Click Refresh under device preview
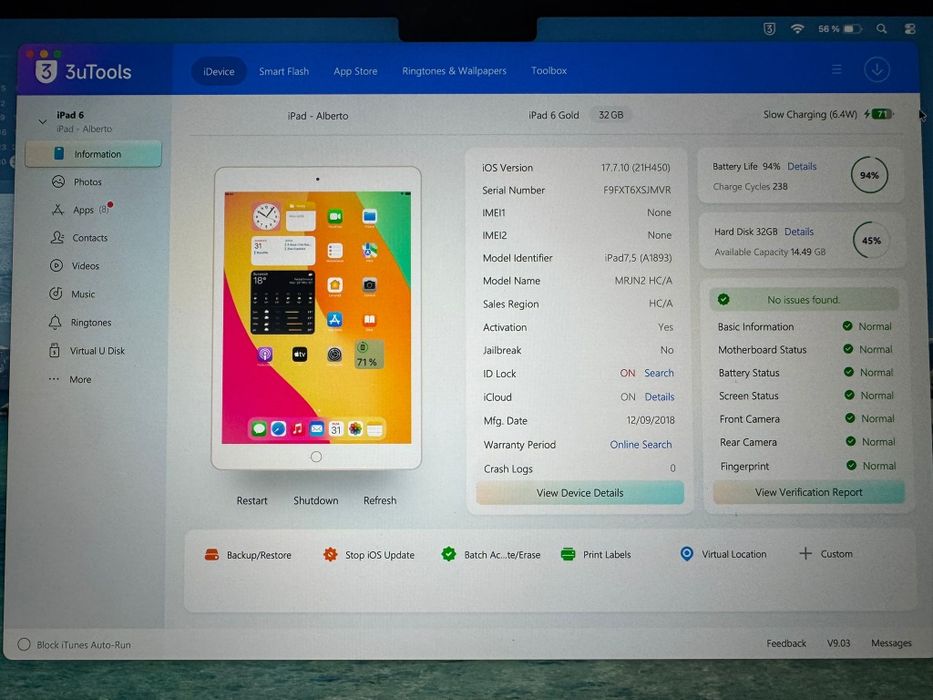This screenshot has width=933, height=700. pos(380,501)
